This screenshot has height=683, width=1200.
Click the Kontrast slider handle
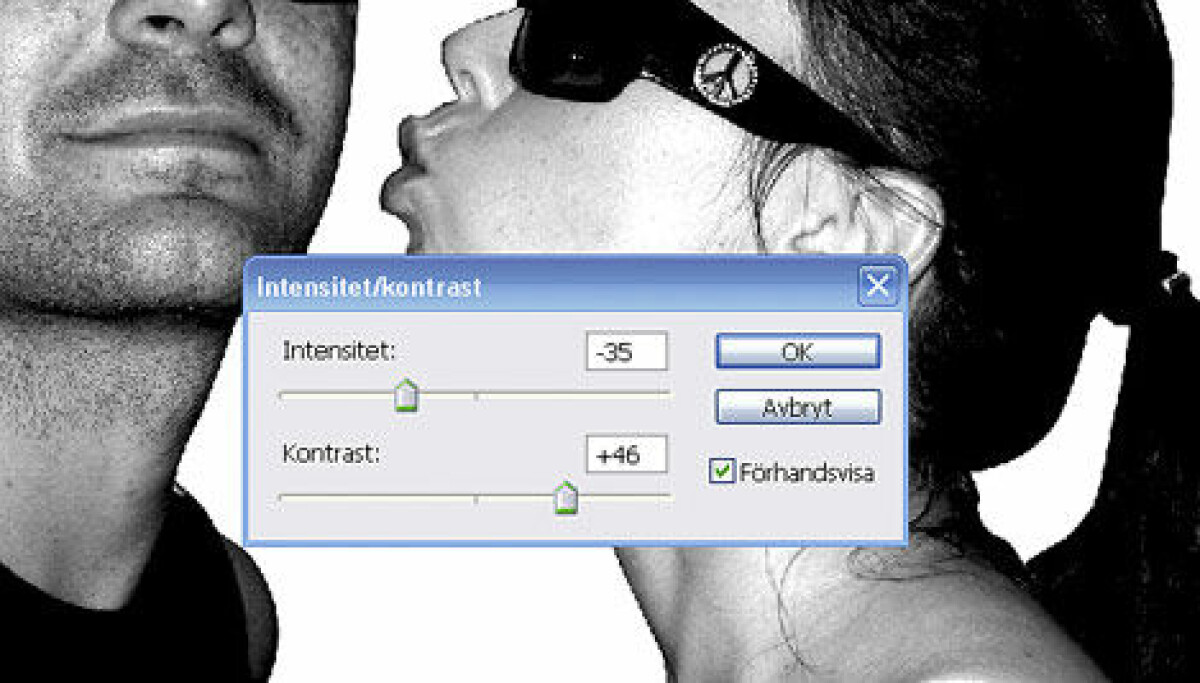tap(566, 496)
